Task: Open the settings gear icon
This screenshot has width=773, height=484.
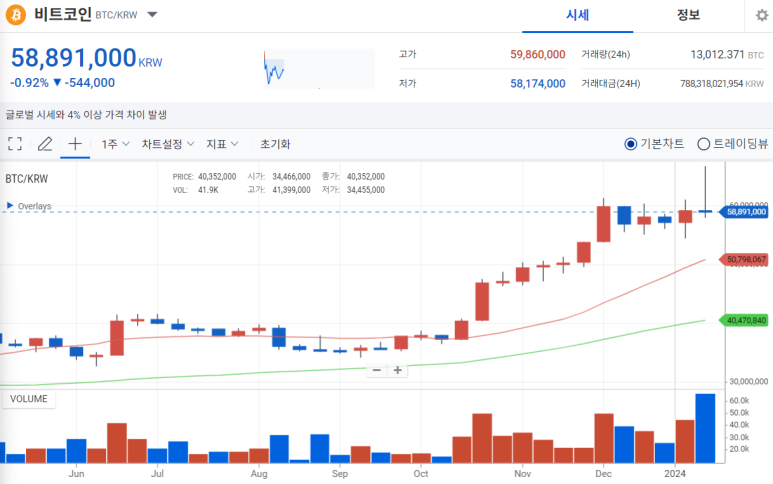Action: tap(762, 16)
